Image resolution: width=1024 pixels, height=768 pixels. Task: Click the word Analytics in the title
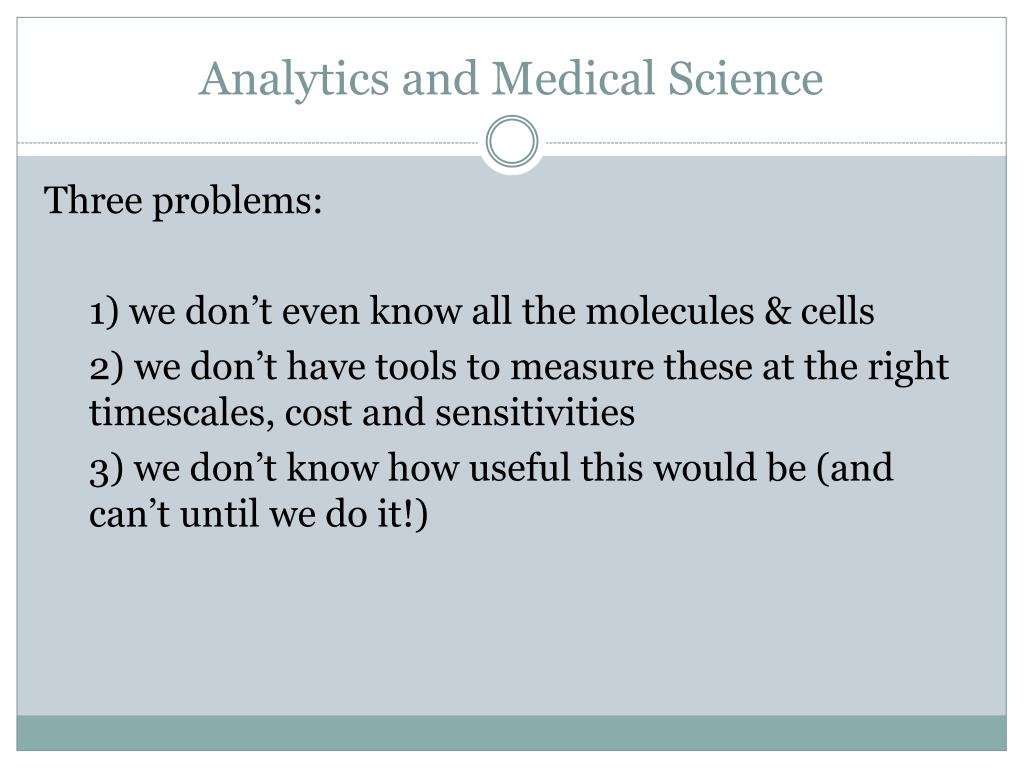point(295,80)
